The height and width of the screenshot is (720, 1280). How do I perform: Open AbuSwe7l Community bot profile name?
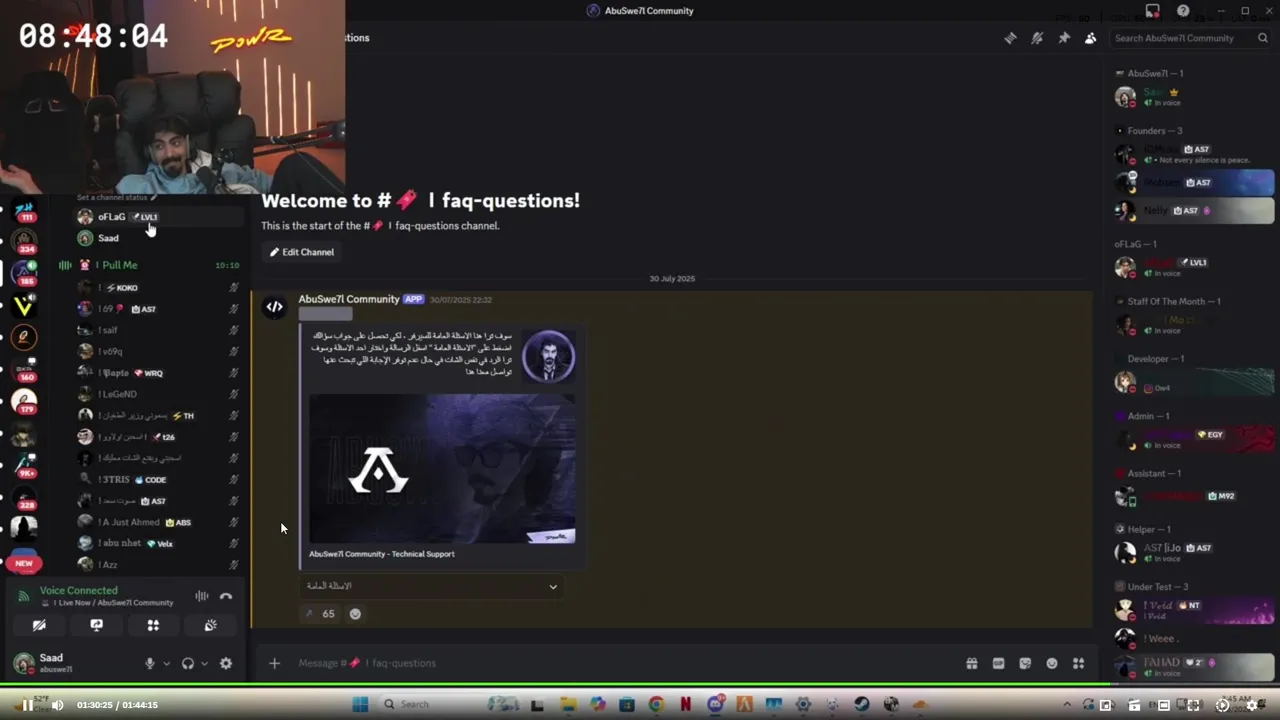click(x=349, y=299)
